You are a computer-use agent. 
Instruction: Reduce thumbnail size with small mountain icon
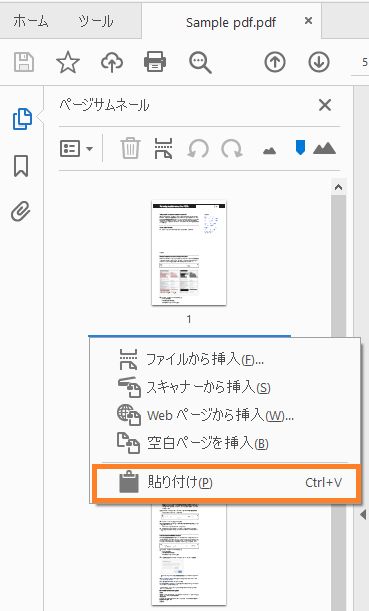(269, 150)
